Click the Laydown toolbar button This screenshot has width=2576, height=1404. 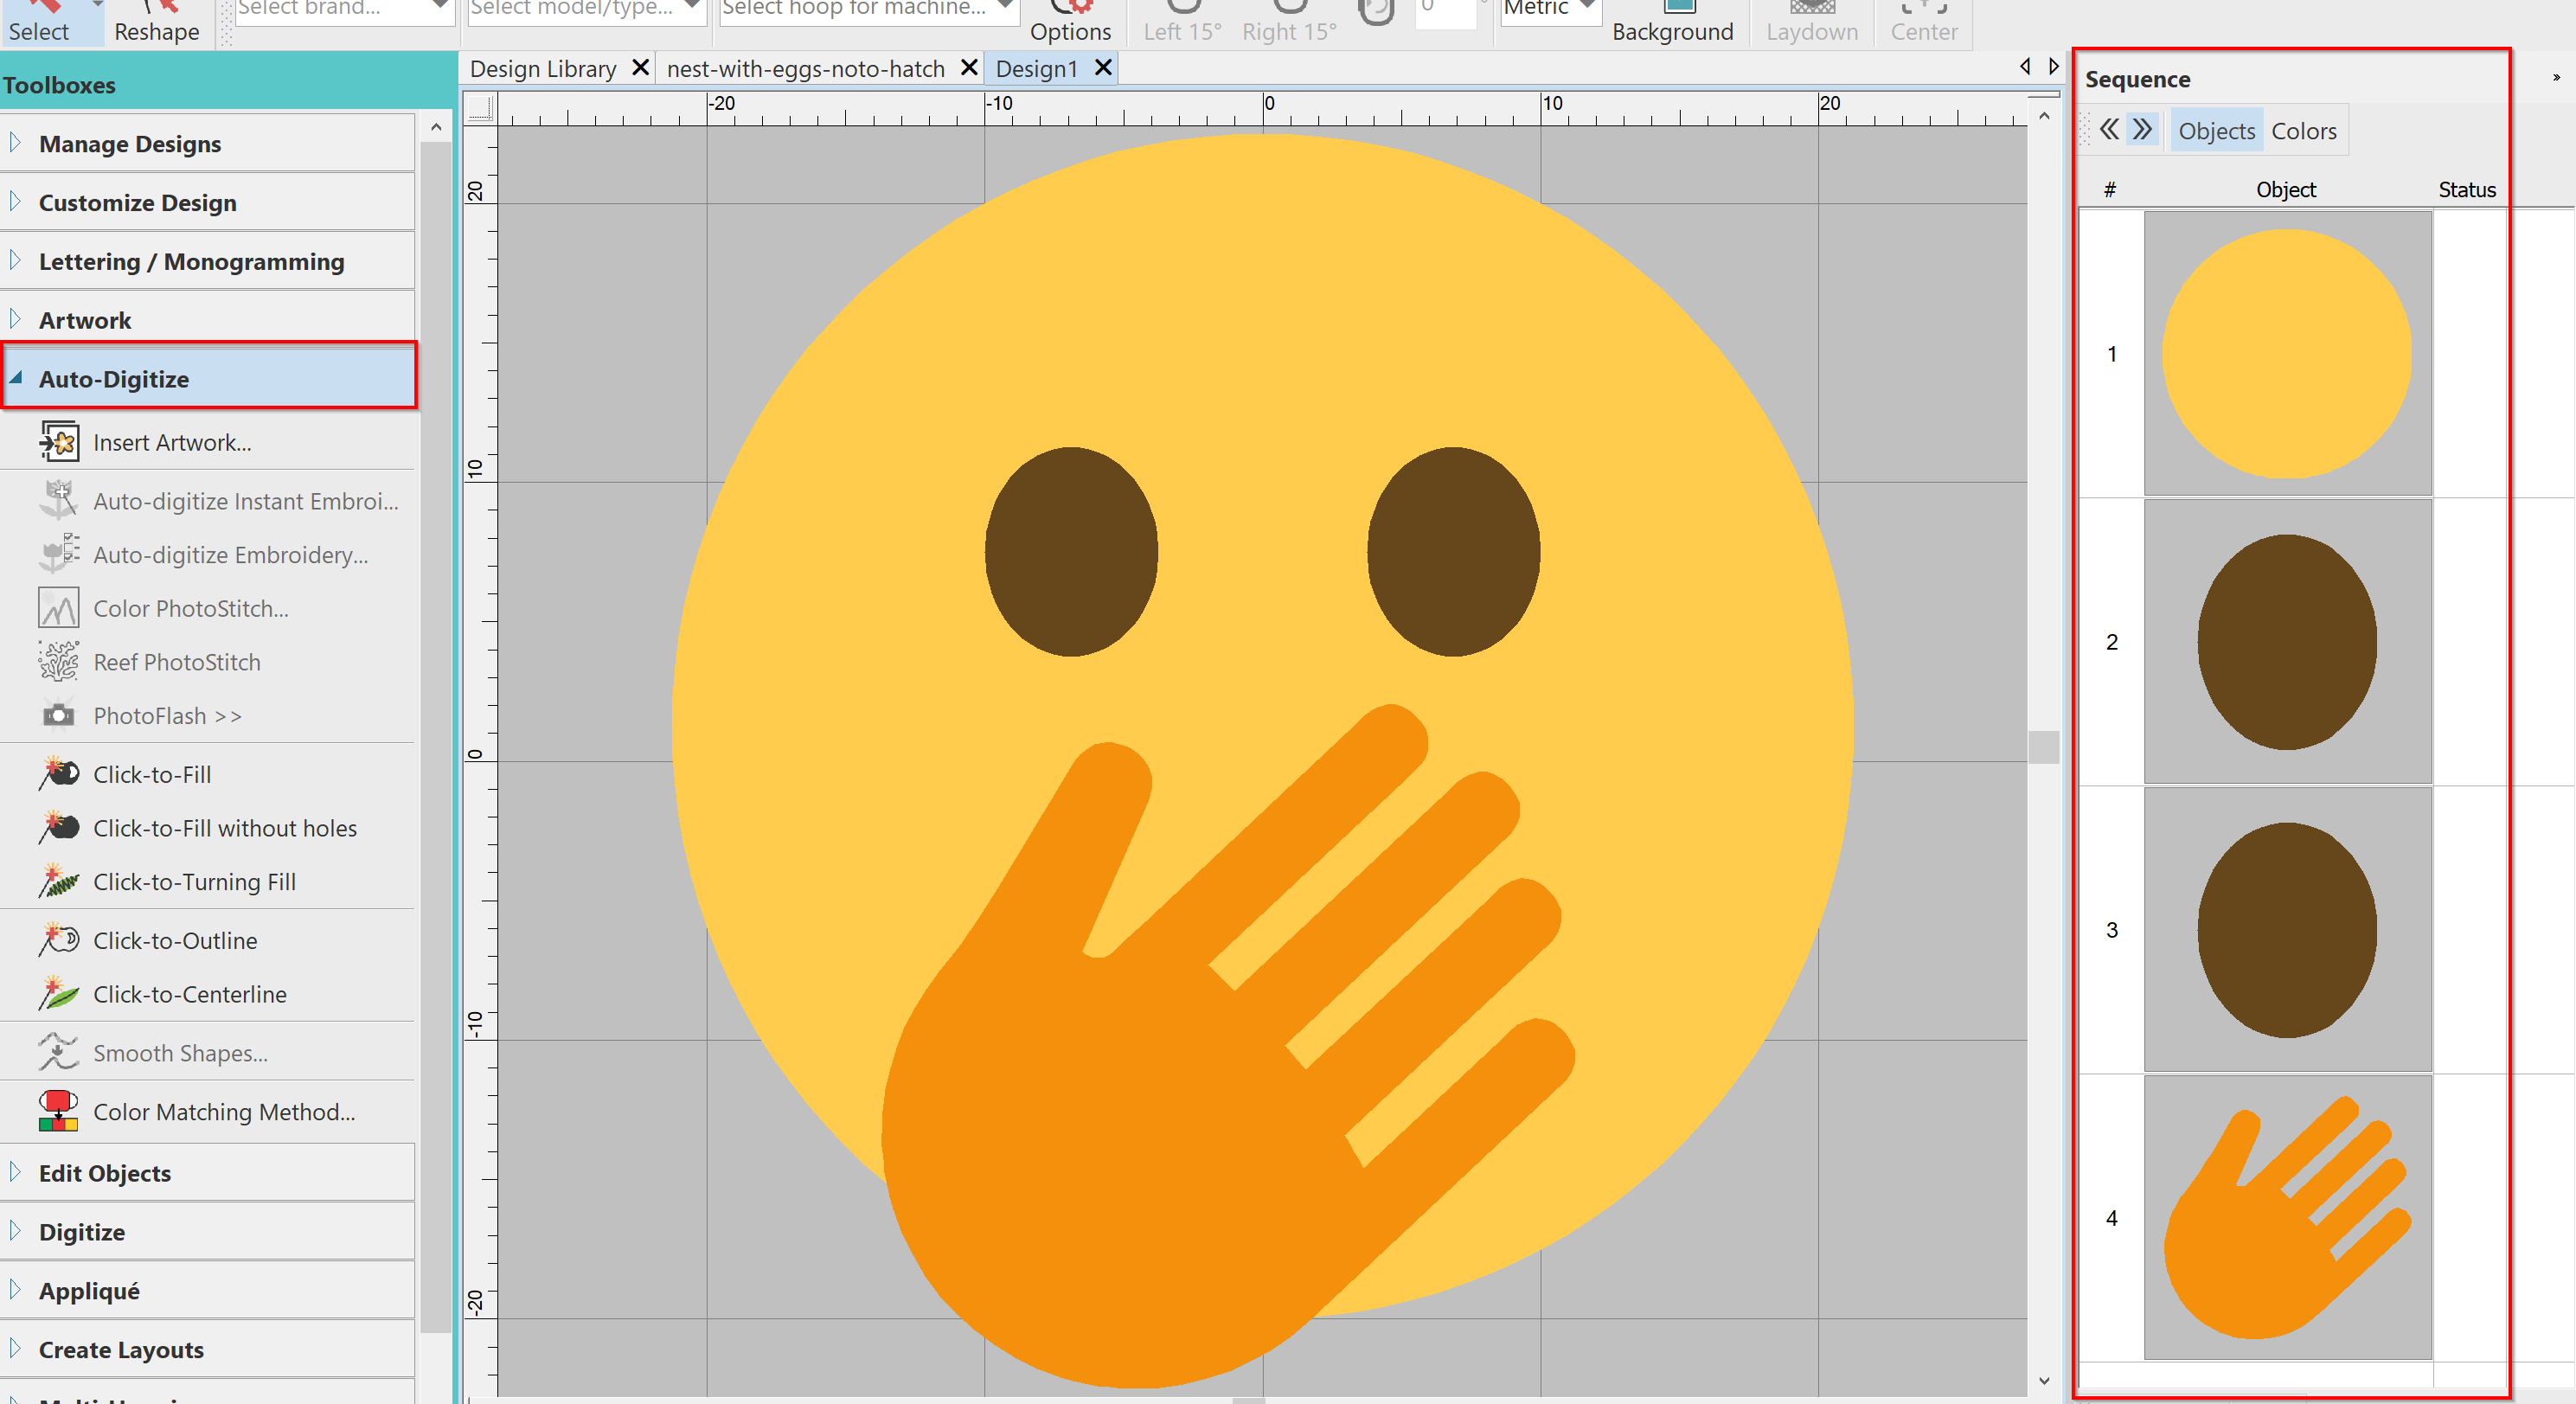point(1812,22)
